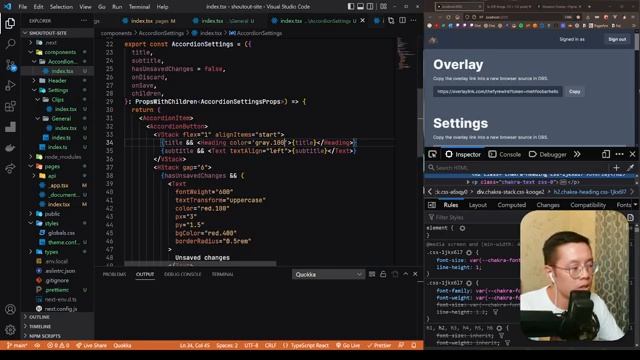The height and width of the screenshot is (360, 640).
Task: Click the Search HTML field
Action: pos(518,167)
